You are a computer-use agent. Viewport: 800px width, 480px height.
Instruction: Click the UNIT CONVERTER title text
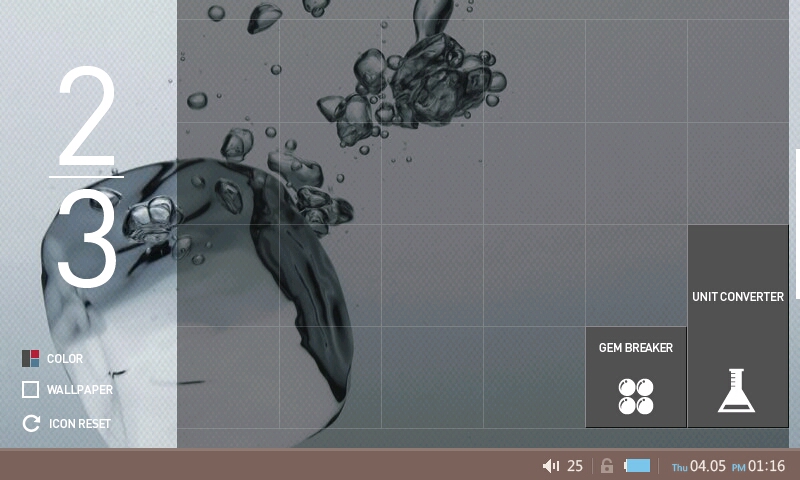coord(738,297)
